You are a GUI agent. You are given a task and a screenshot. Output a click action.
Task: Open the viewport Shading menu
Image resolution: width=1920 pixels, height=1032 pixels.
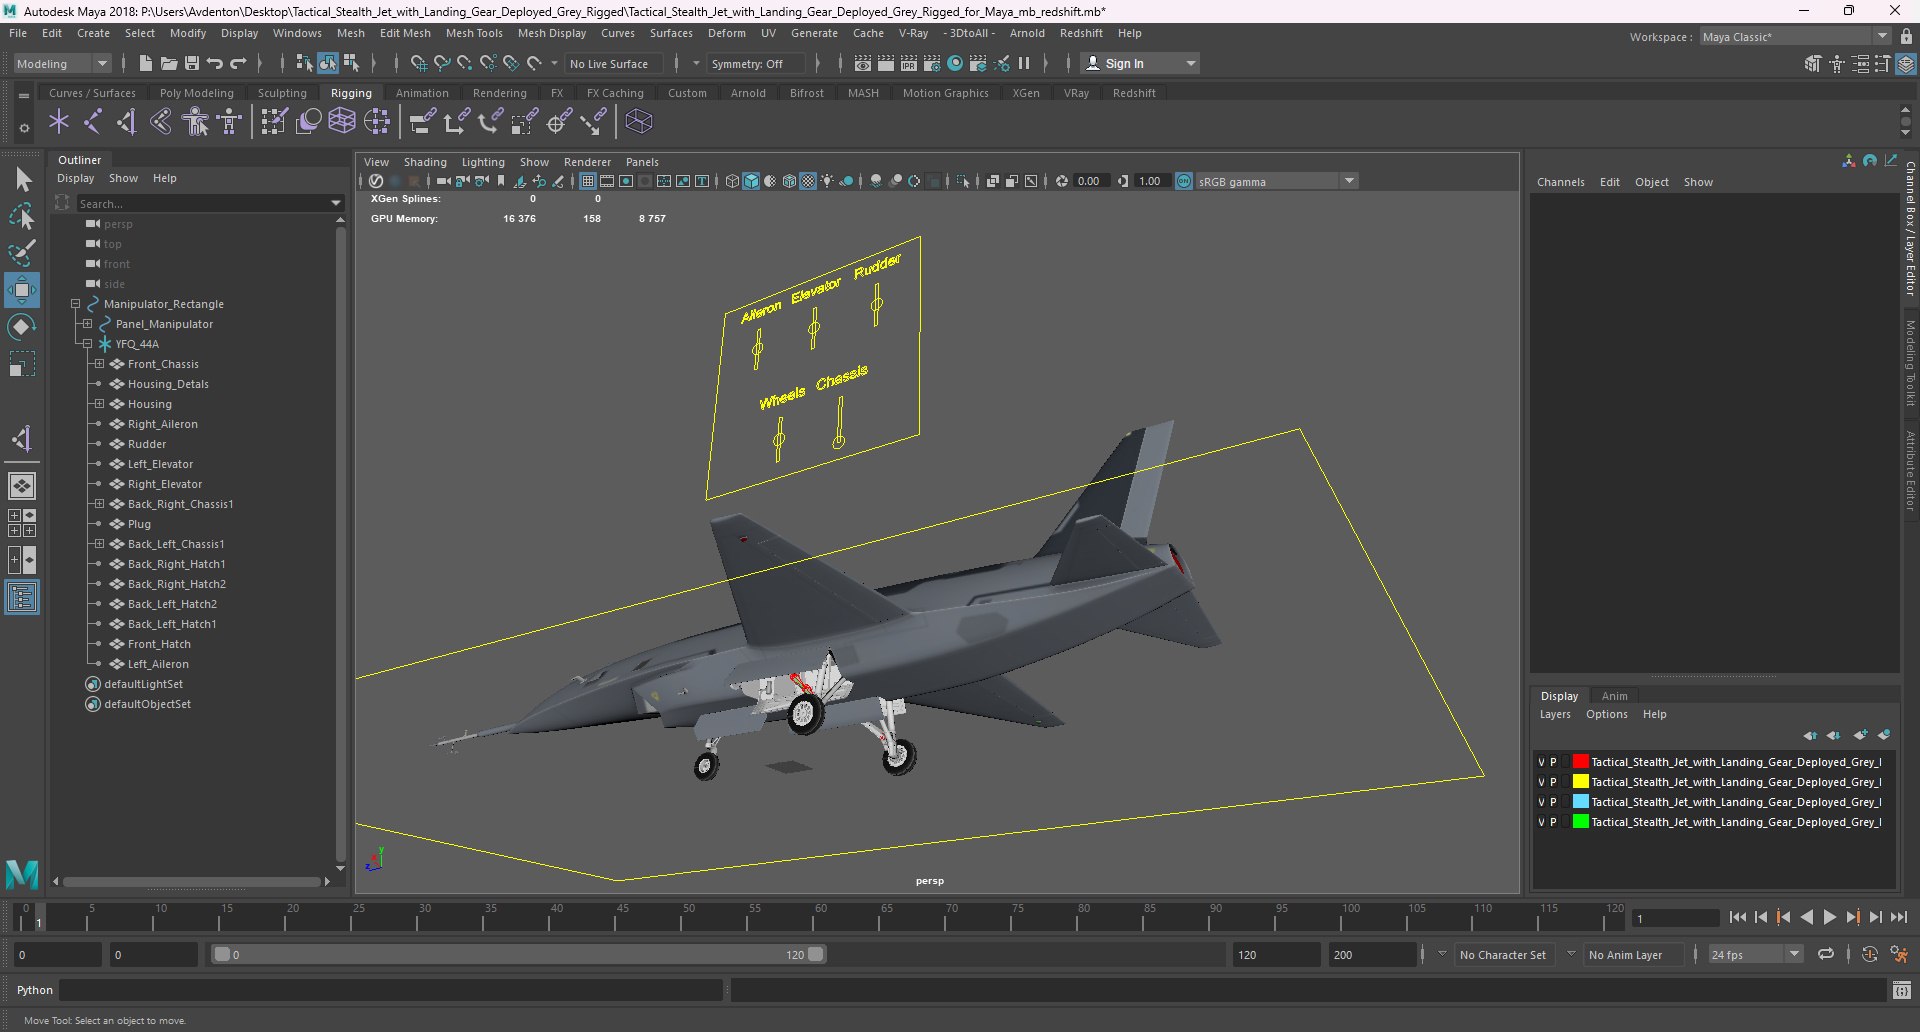[425, 162]
